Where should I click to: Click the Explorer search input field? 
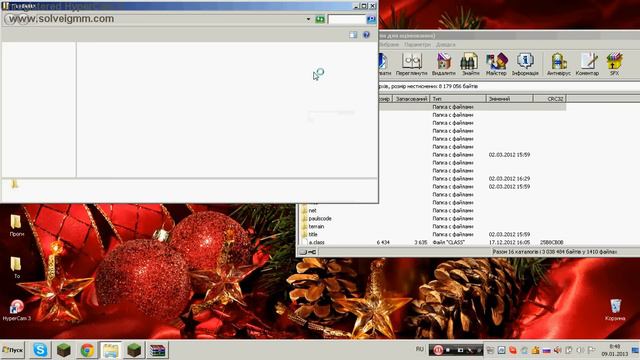[x=347, y=19]
